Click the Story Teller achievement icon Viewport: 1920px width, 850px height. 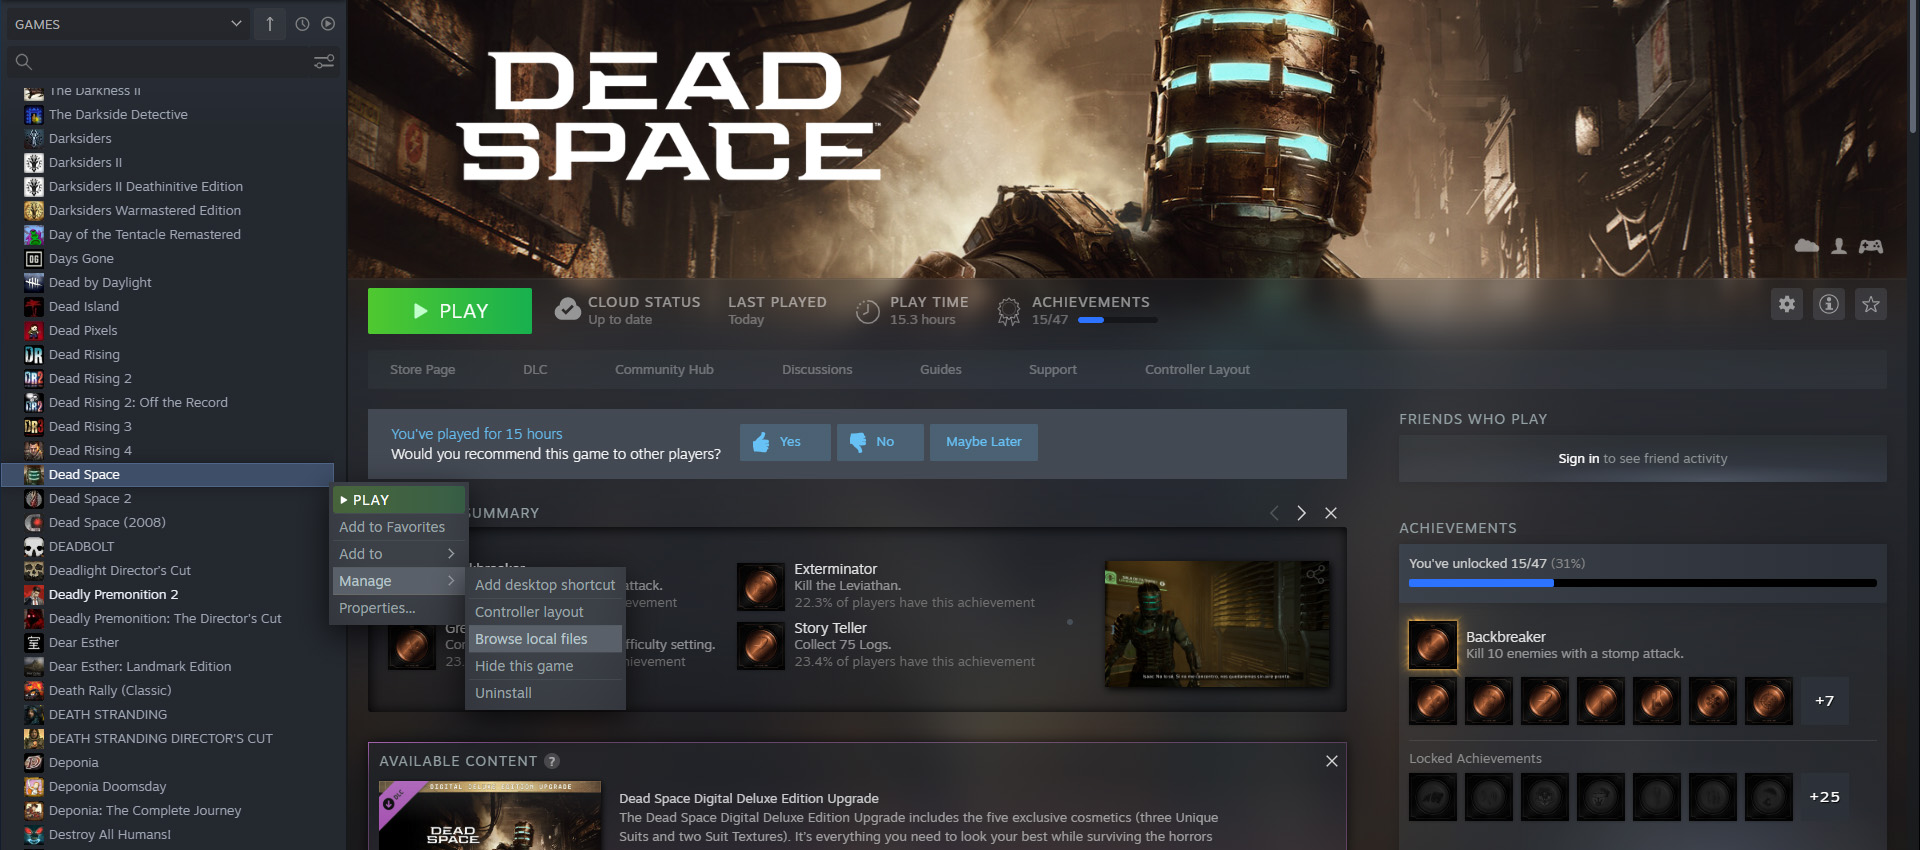click(x=761, y=645)
